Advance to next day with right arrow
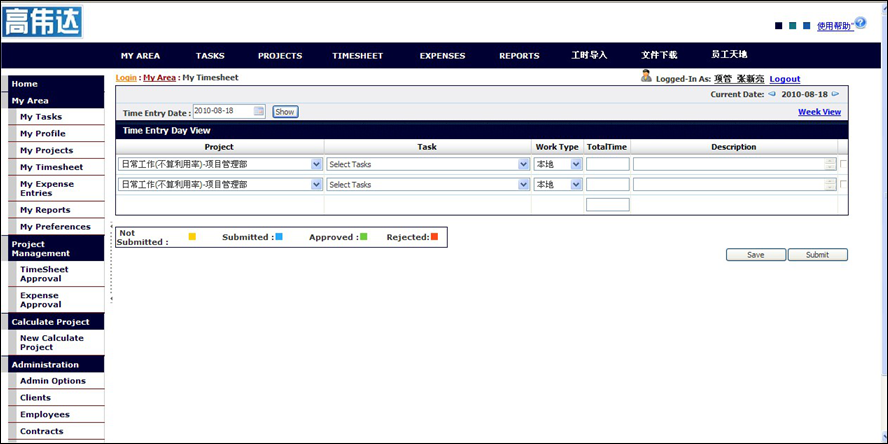This screenshot has height=444, width=888. coord(836,94)
